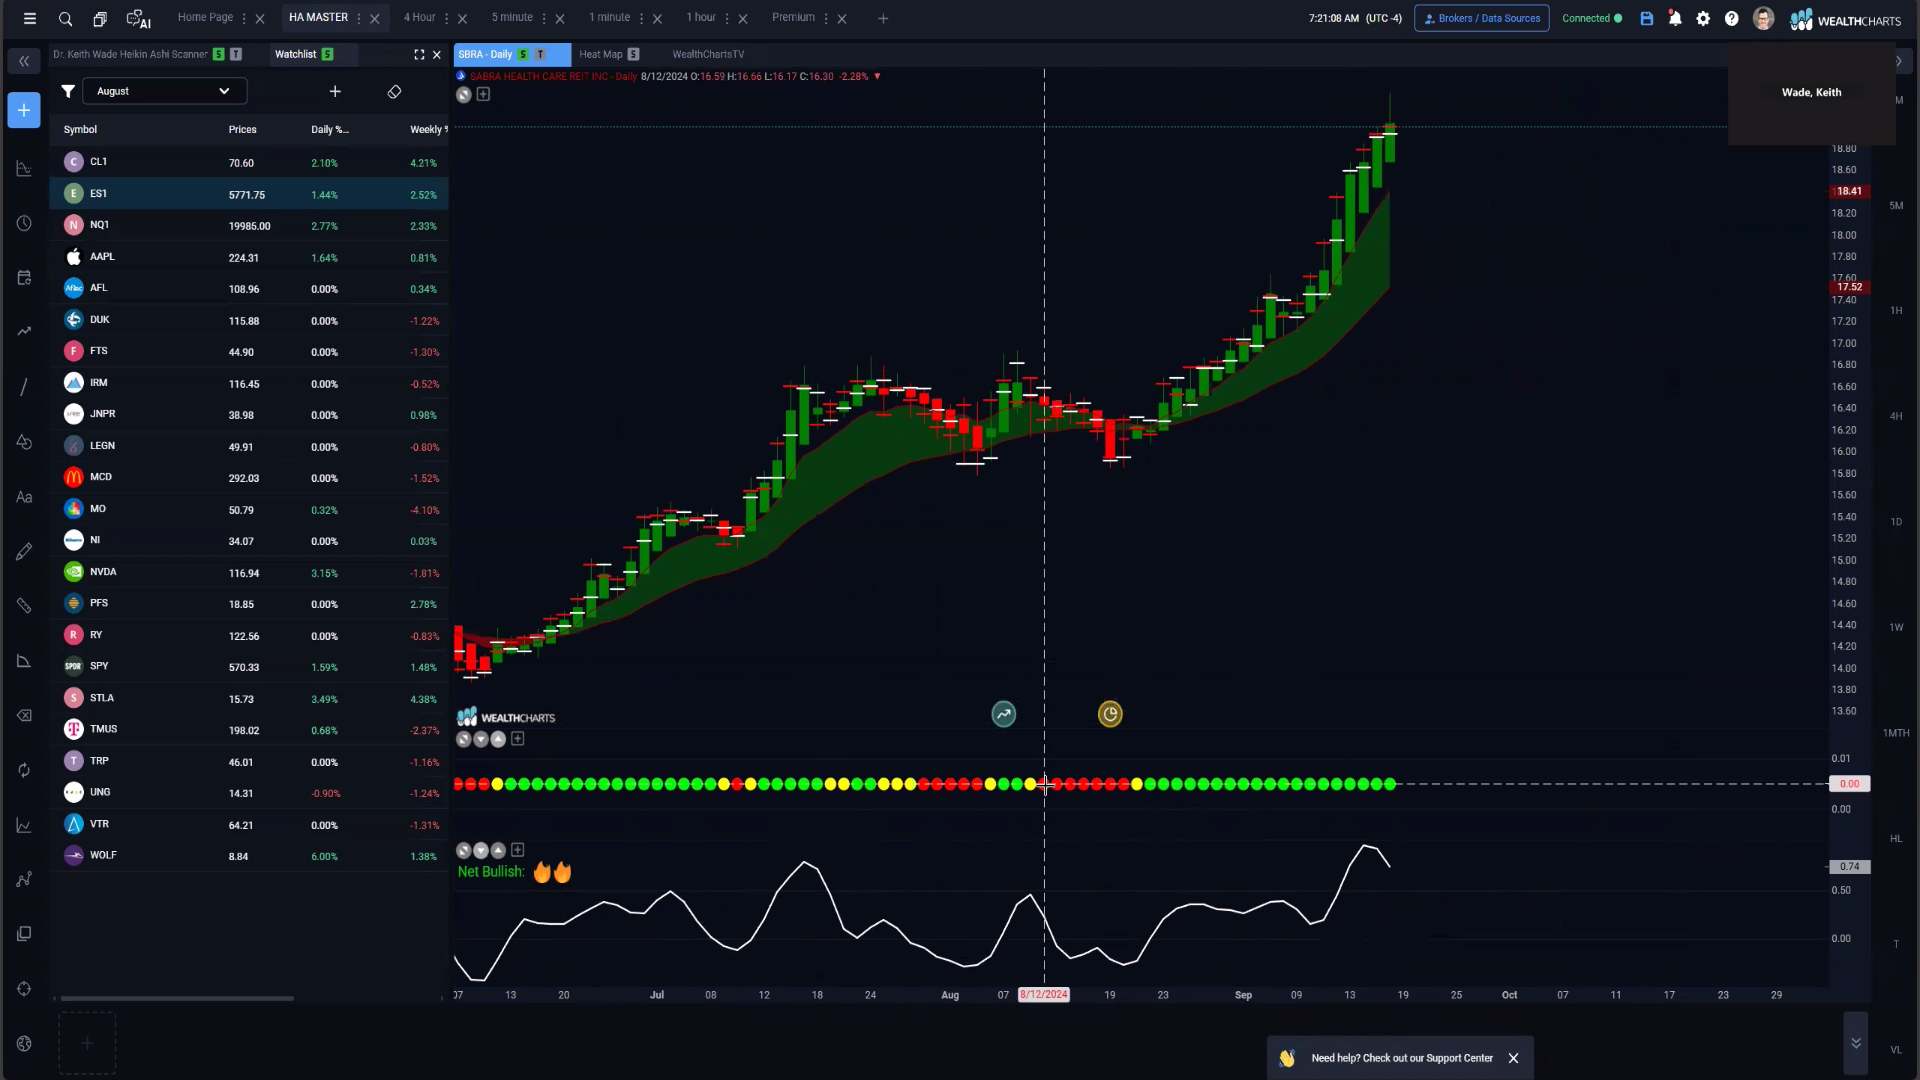Switch to the 4 Hour tab

pyautogui.click(x=419, y=18)
